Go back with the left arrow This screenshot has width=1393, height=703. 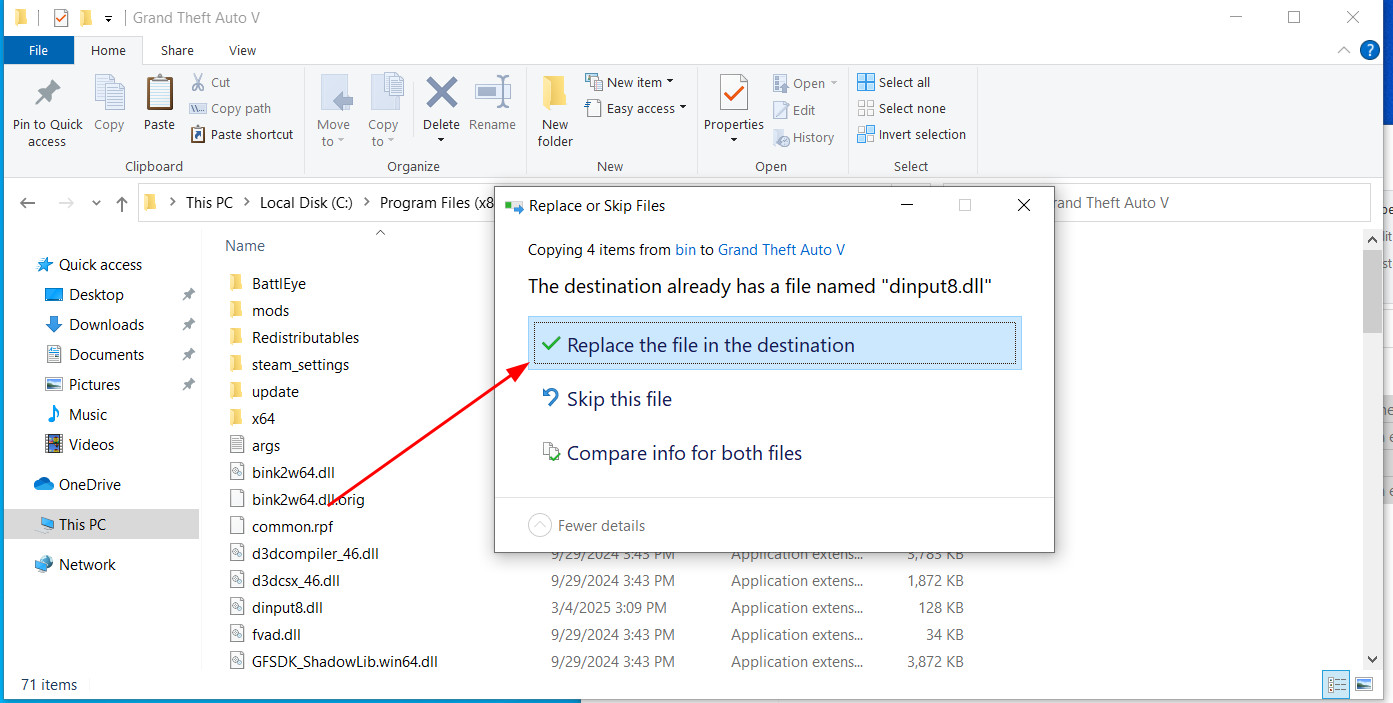coord(28,203)
